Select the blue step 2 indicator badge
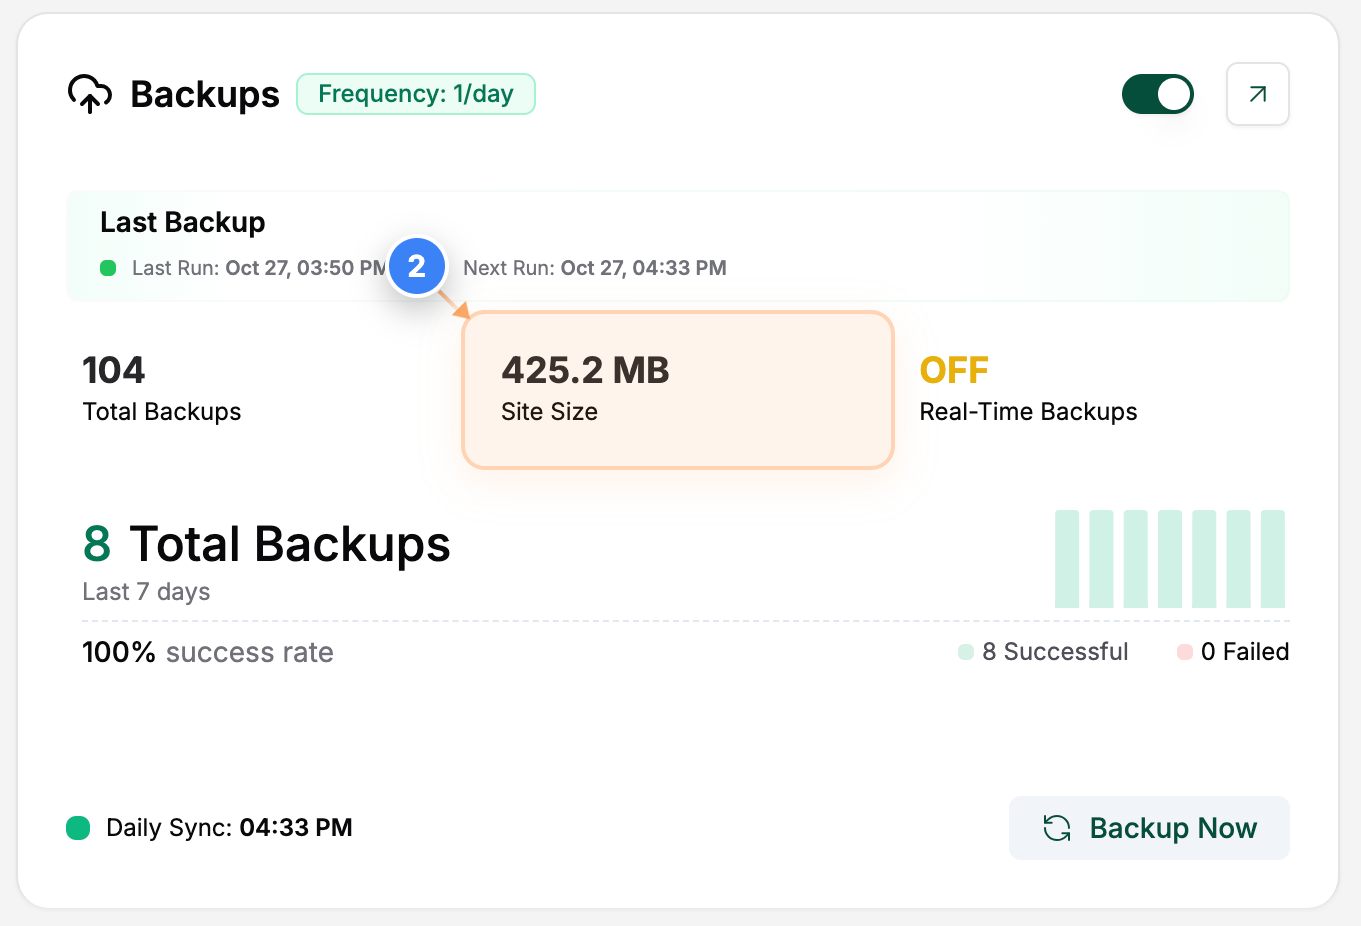This screenshot has width=1361, height=926. tap(417, 266)
